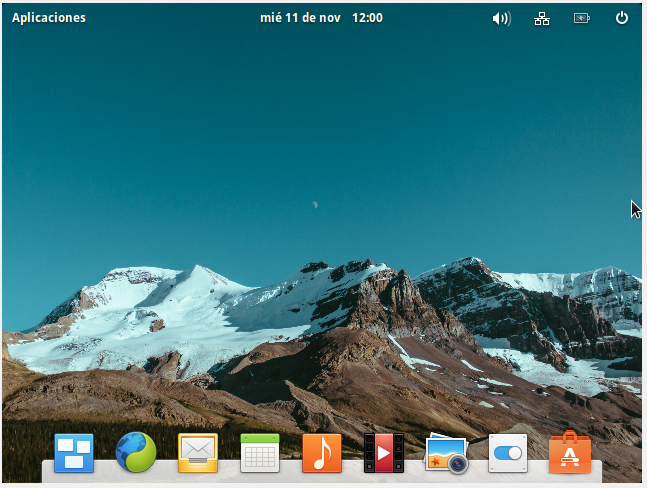Click empty panel space right of Aplicaciones

click(x=170, y=18)
